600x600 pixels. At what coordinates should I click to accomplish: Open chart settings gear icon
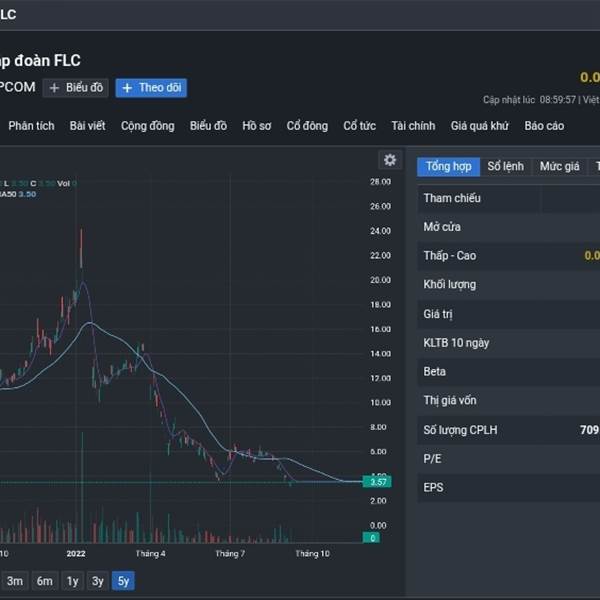pyautogui.click(x=390, y=160)
